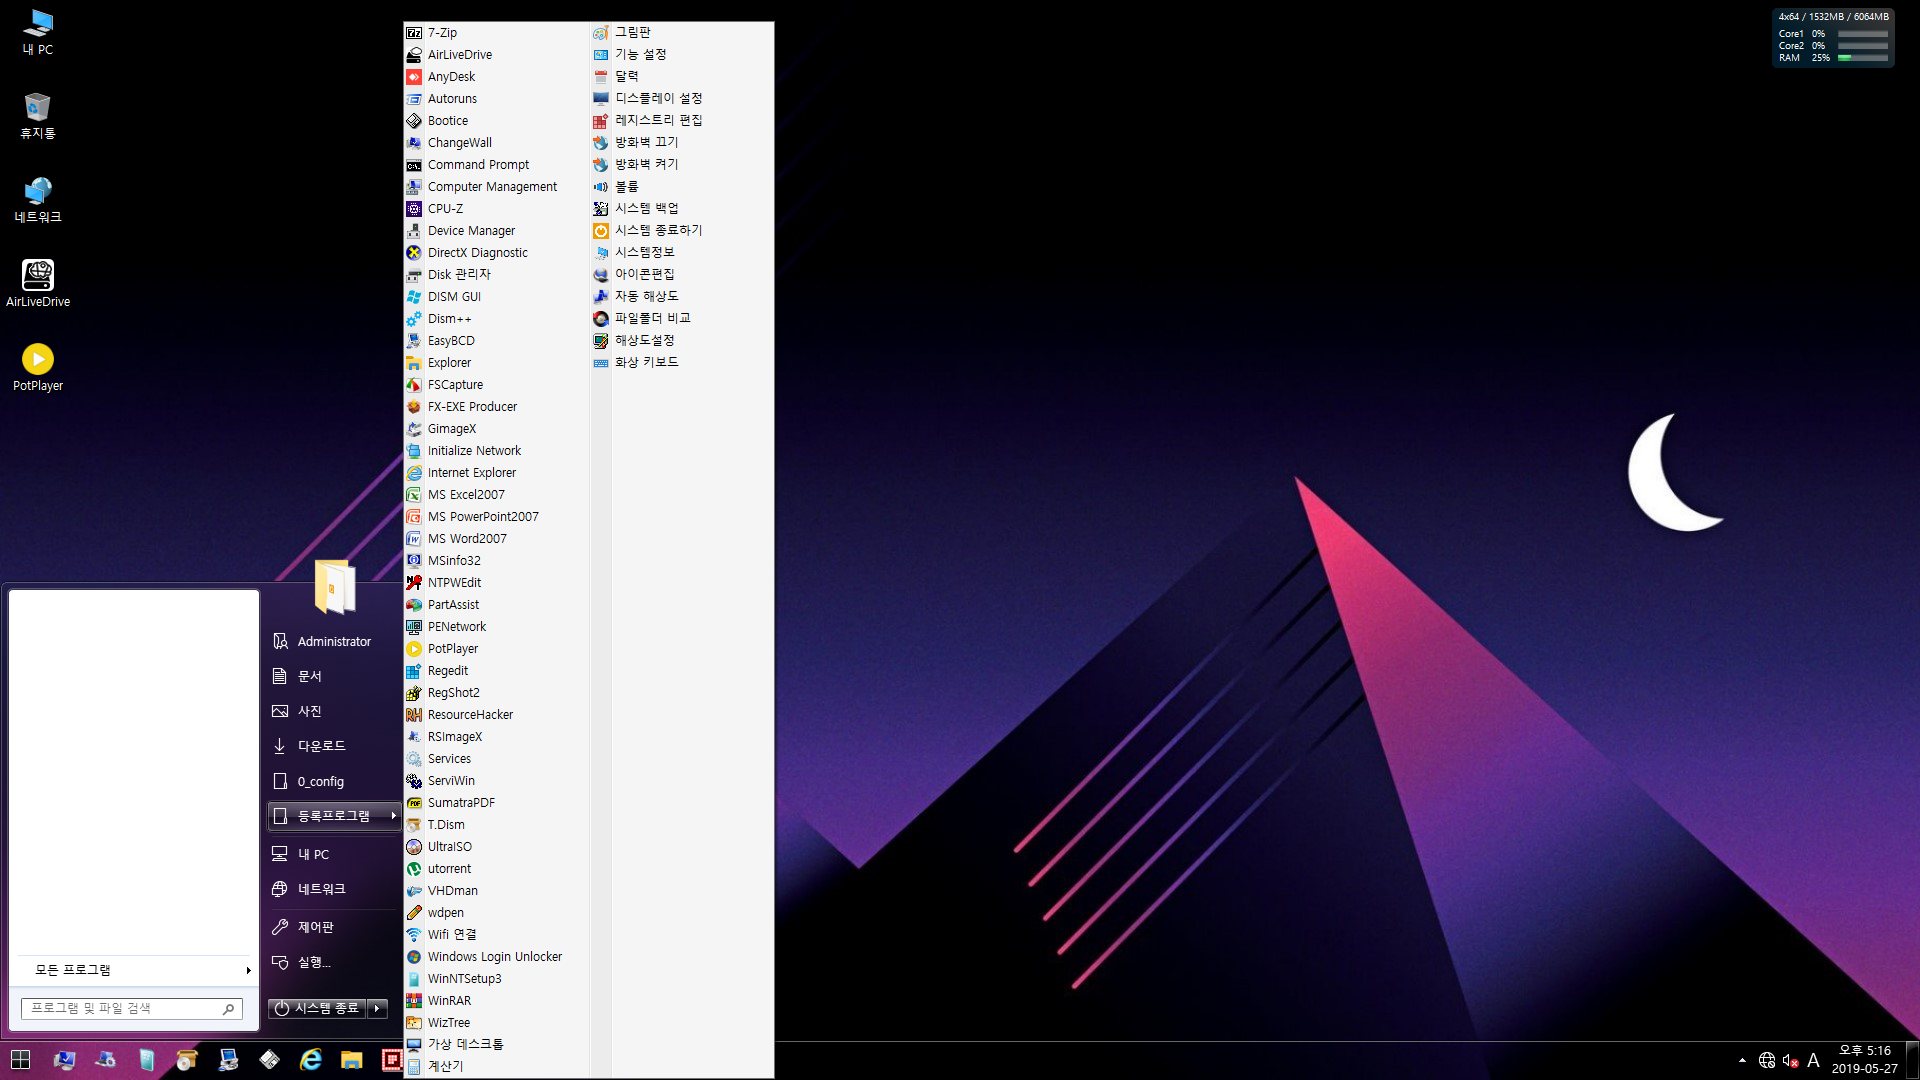Select 자동 해상도 entry
This screenshot has width=1920, height=1080.
click(x=682, y=297)
